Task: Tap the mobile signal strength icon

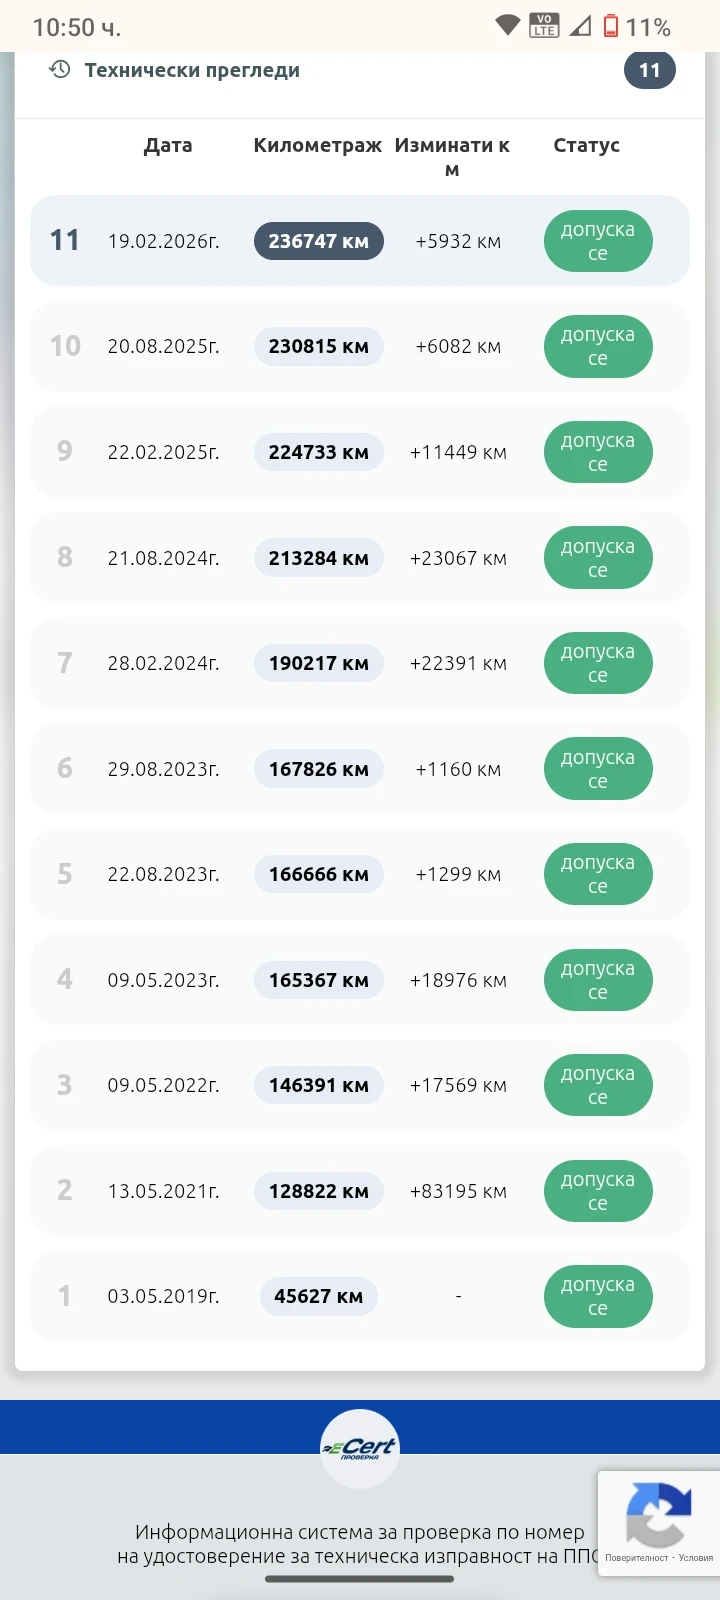Action: click(x=580, y=26)
